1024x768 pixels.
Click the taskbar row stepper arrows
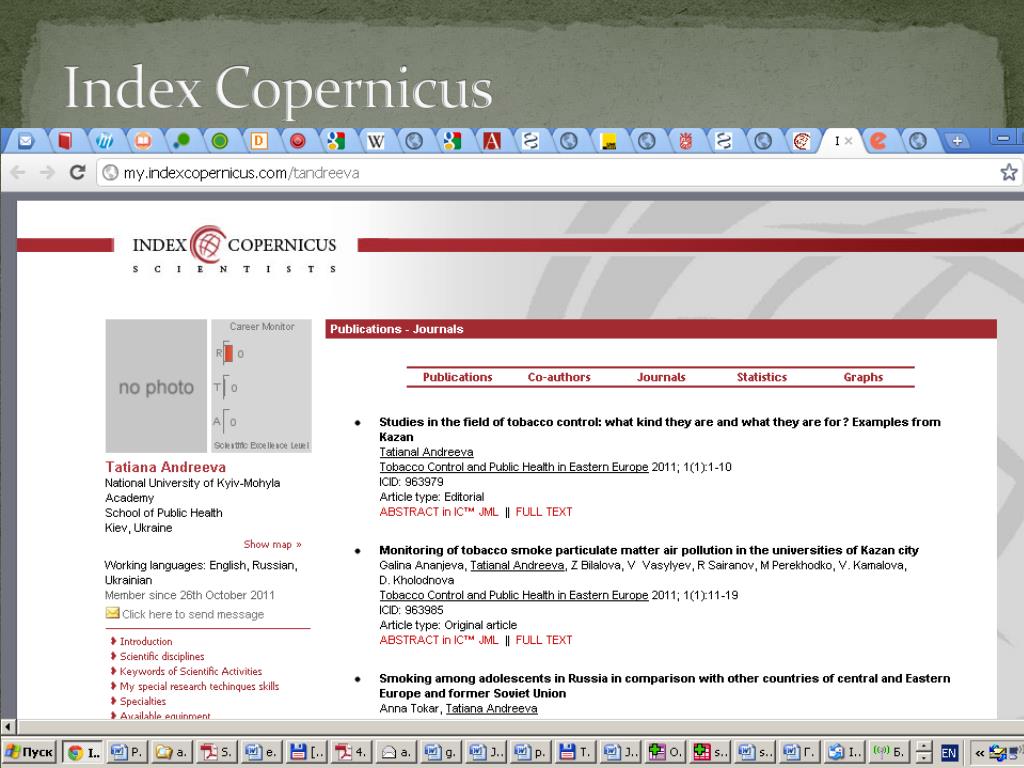tap(923, 752)
